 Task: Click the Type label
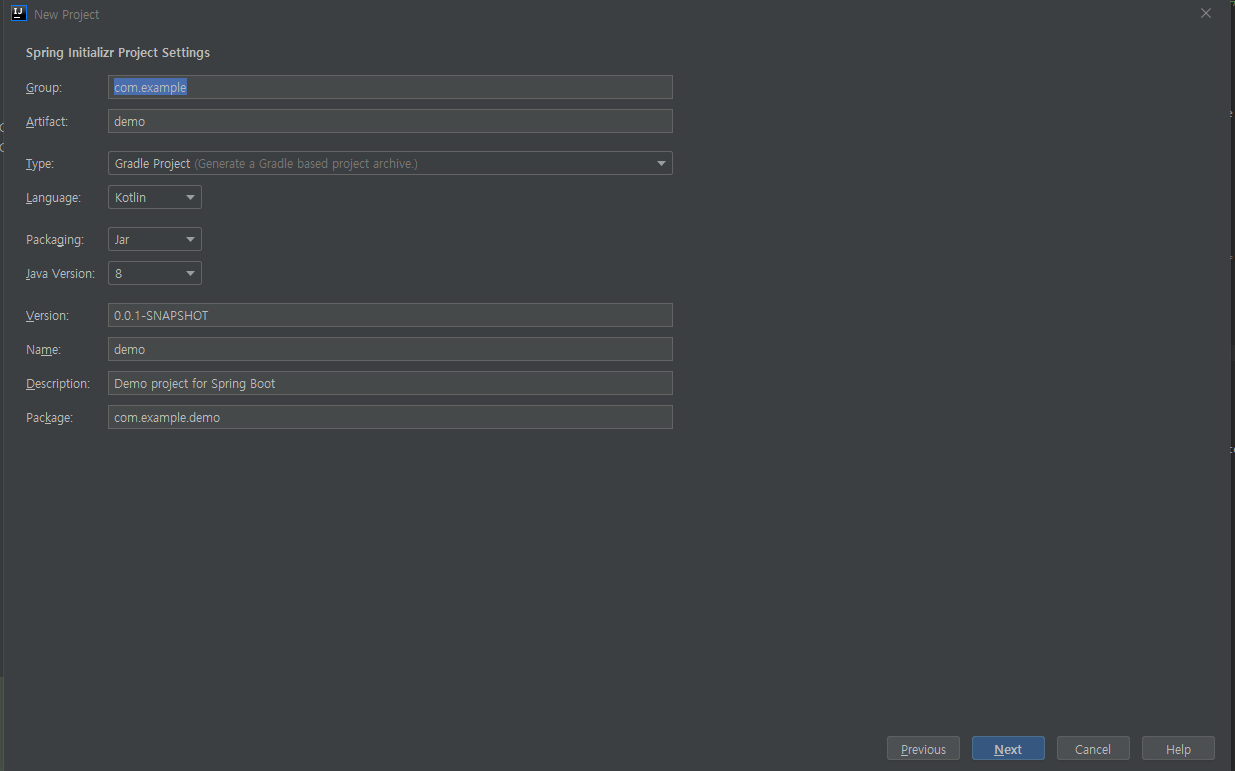pos(40,164)
